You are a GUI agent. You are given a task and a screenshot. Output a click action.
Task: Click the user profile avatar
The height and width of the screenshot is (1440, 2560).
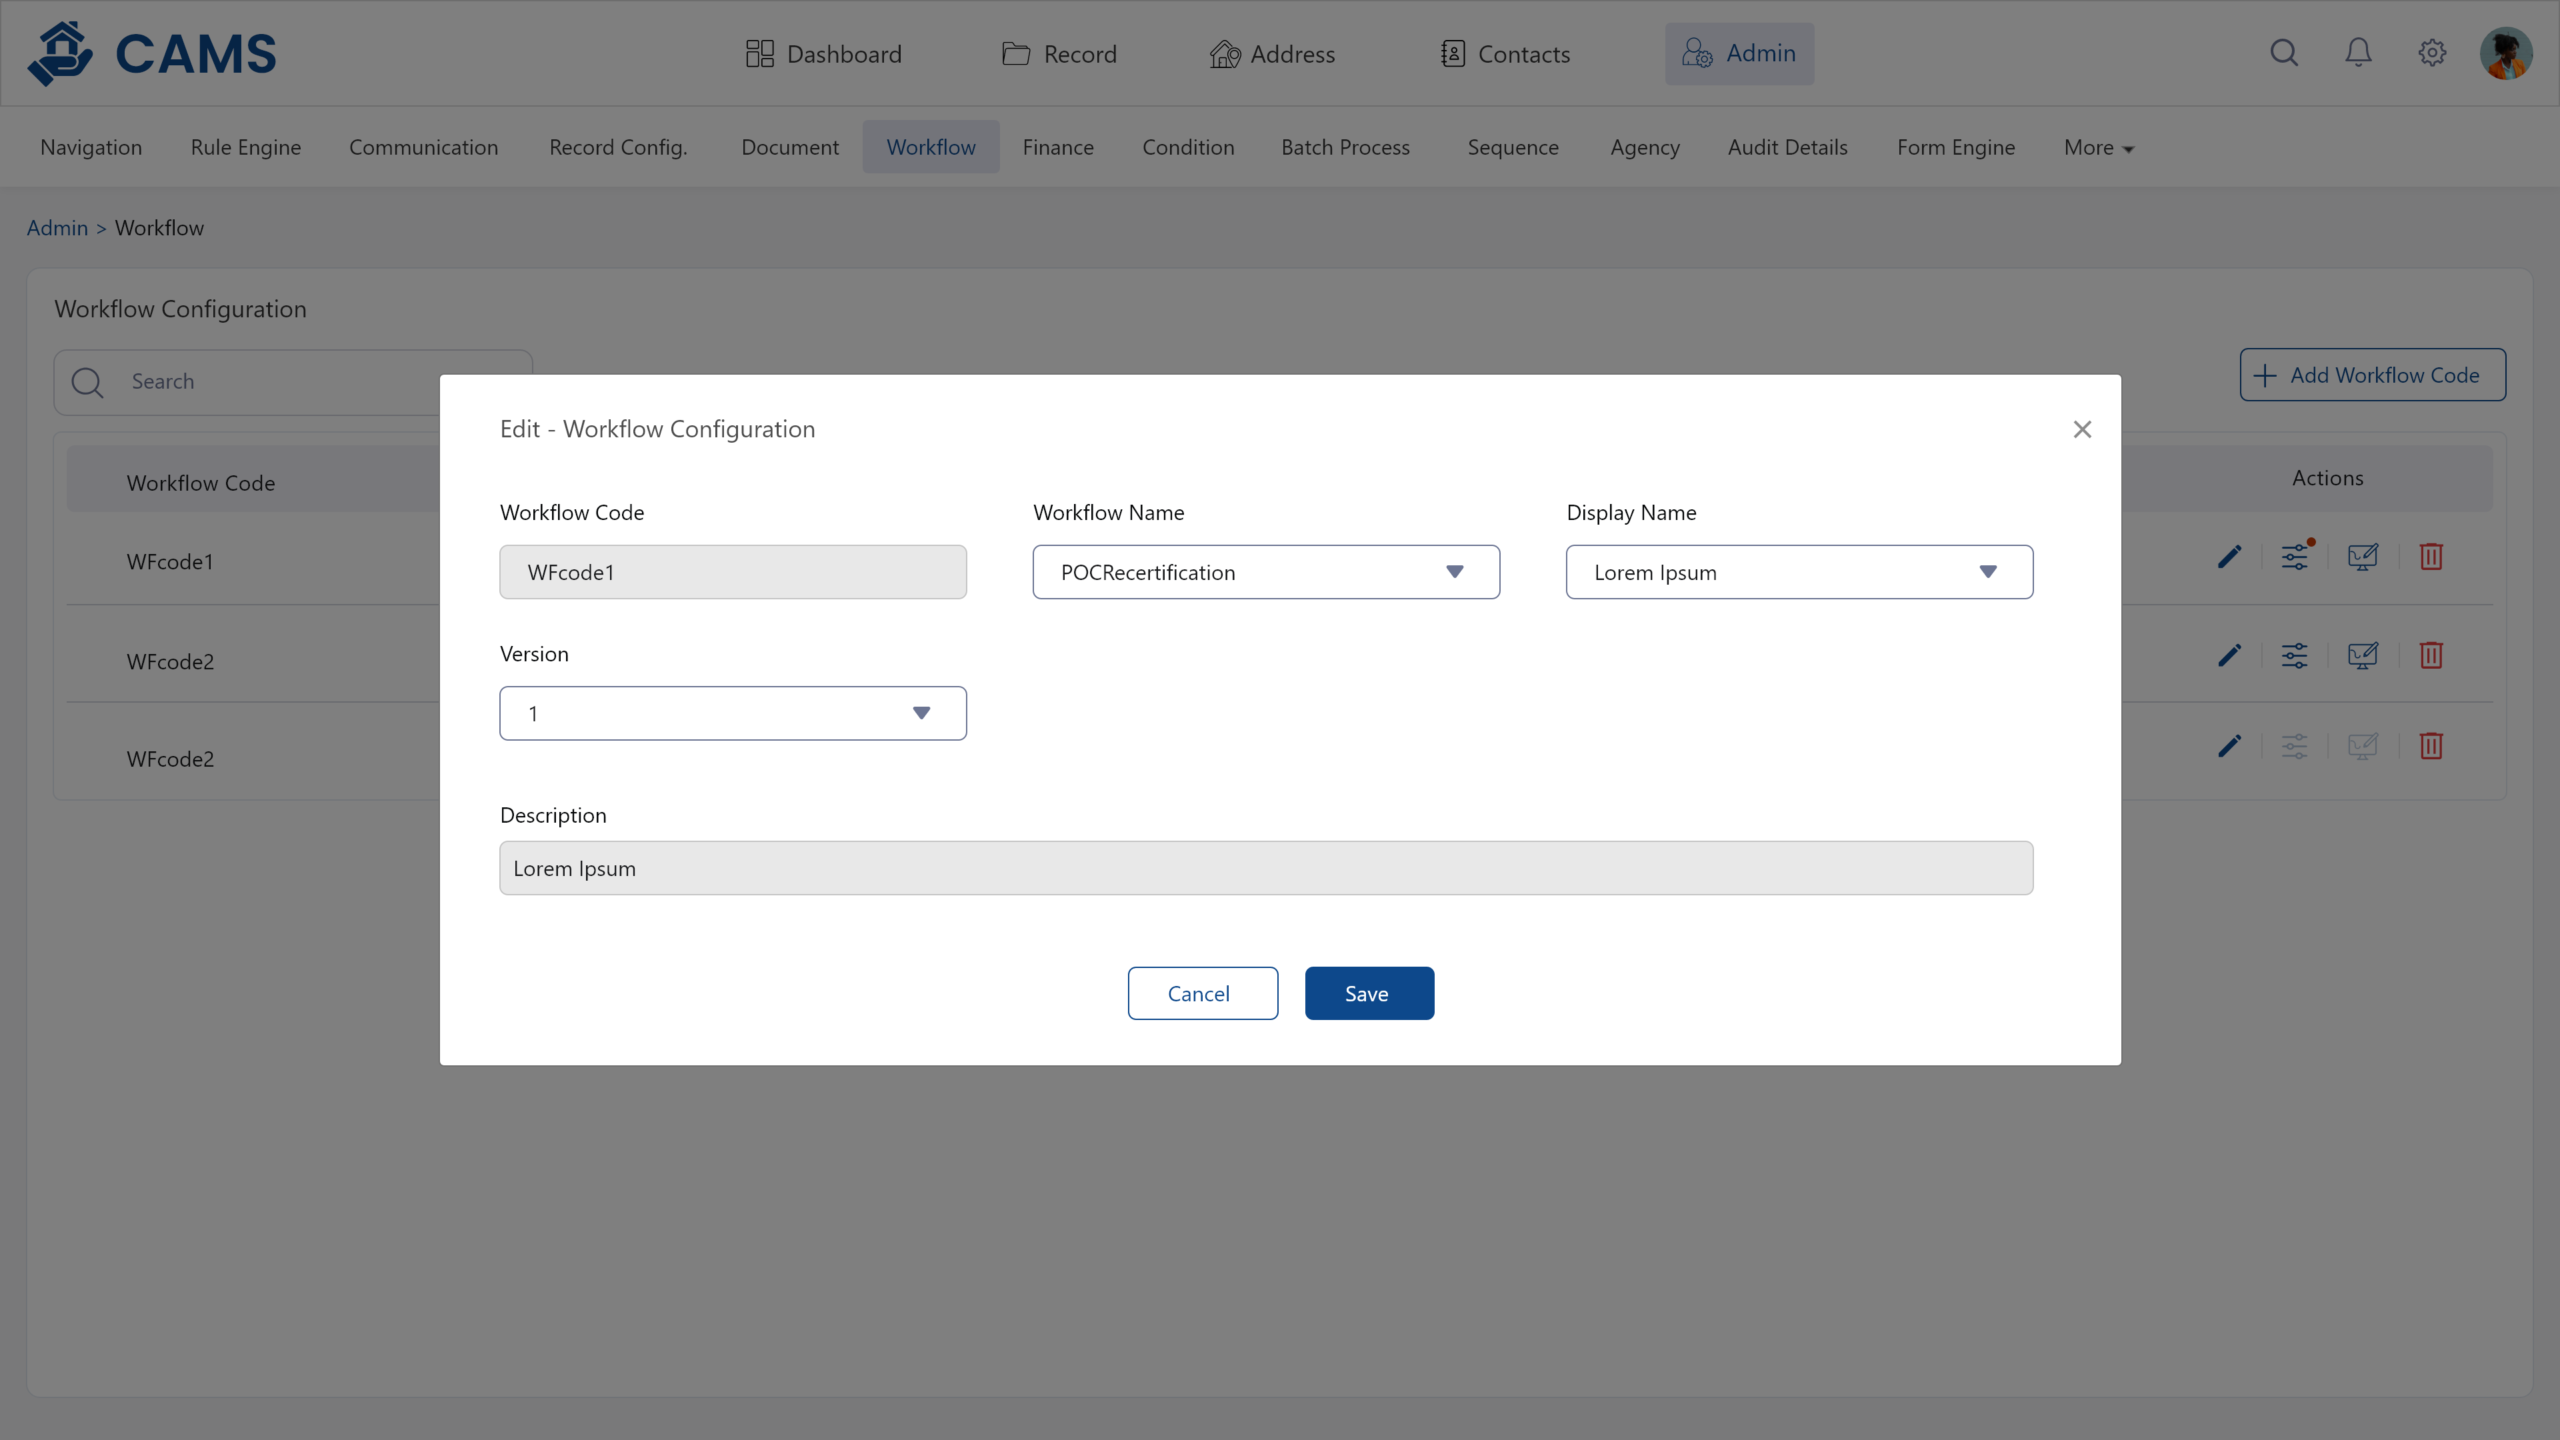pyautogui.click(x=2505, y=53)
